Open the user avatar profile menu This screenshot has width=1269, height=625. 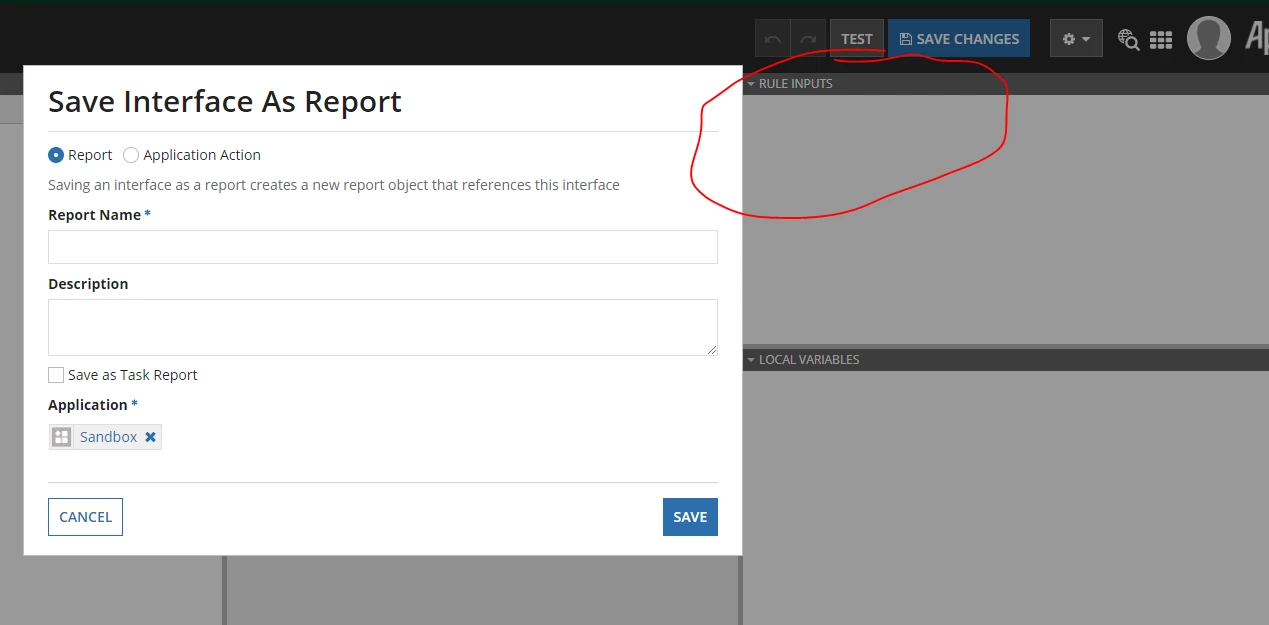pos(1208,38)
